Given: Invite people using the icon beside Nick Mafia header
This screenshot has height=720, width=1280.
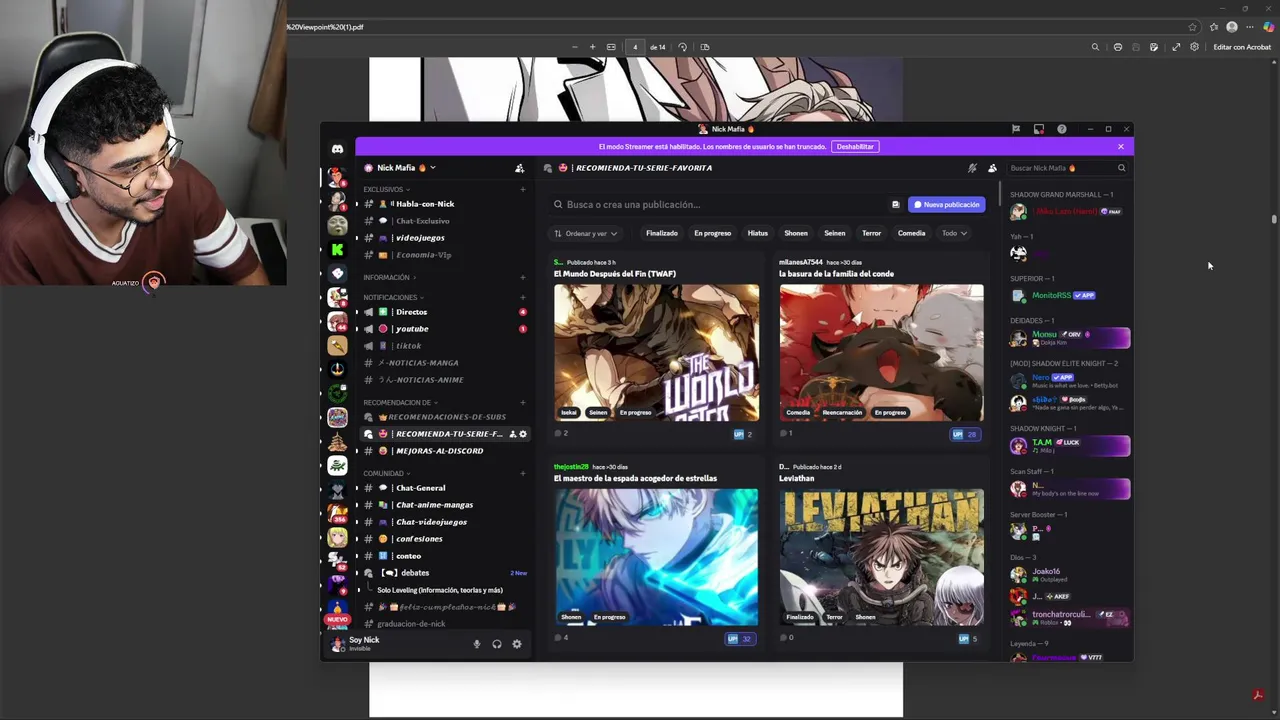Looking at the screenshot, I should point(519,168).
